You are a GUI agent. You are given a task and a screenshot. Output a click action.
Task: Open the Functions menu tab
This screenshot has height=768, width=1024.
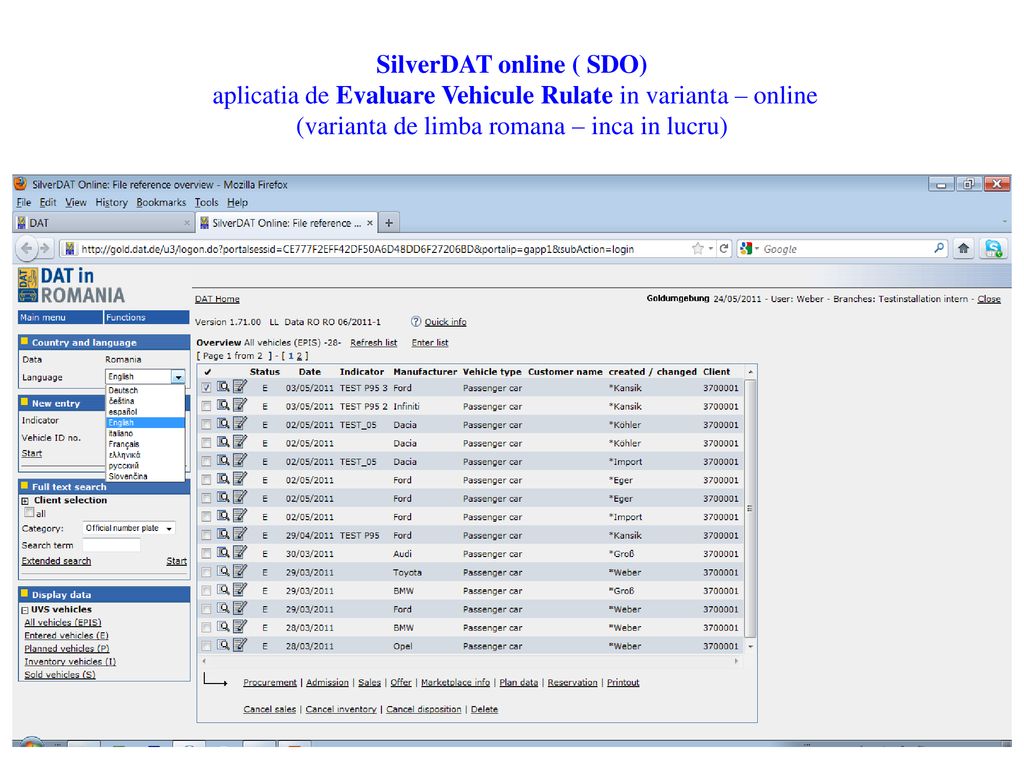coord(146,317)
